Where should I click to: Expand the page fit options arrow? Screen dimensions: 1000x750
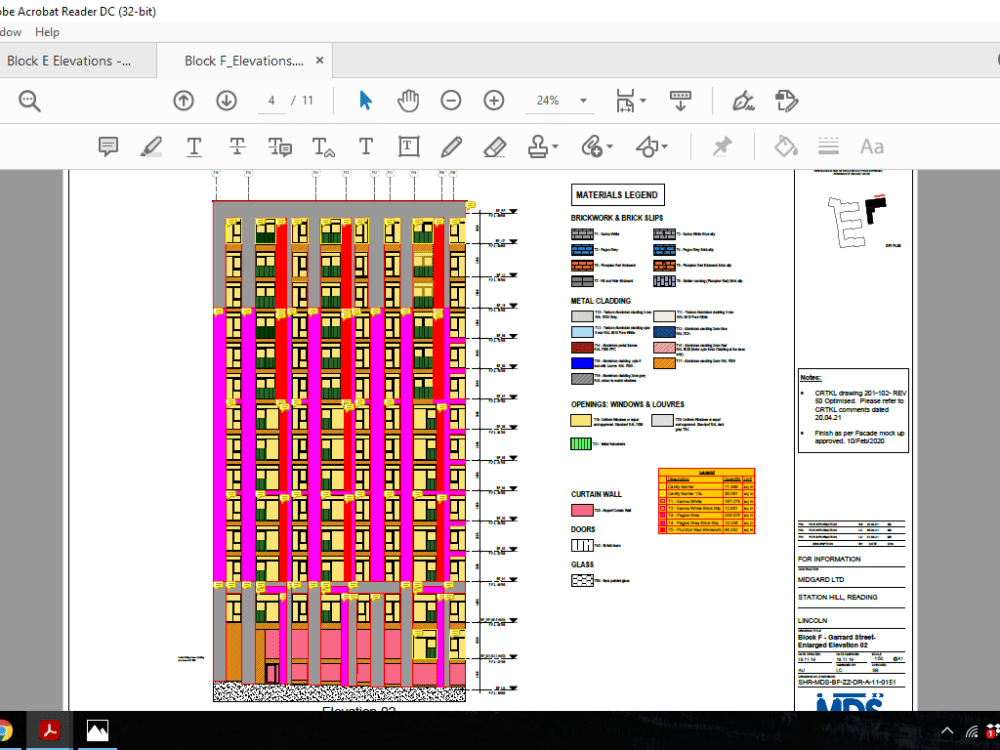(x=643, y=101)
